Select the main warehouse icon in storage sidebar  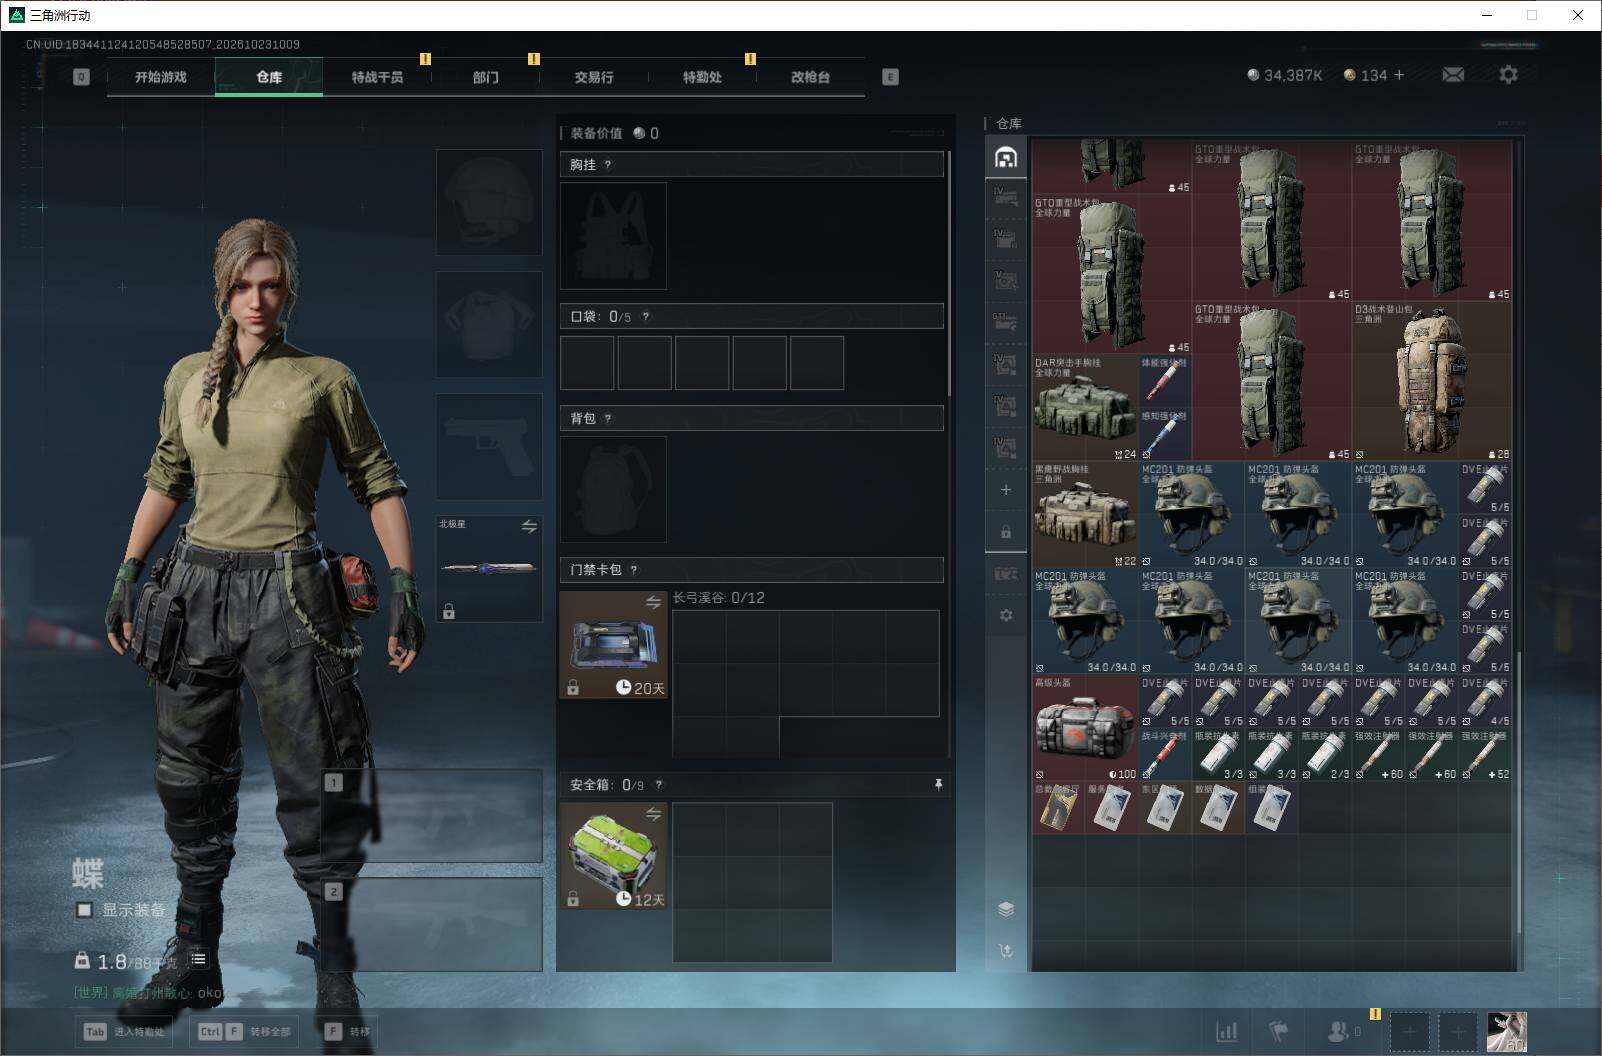click(x=1006, y=157)
